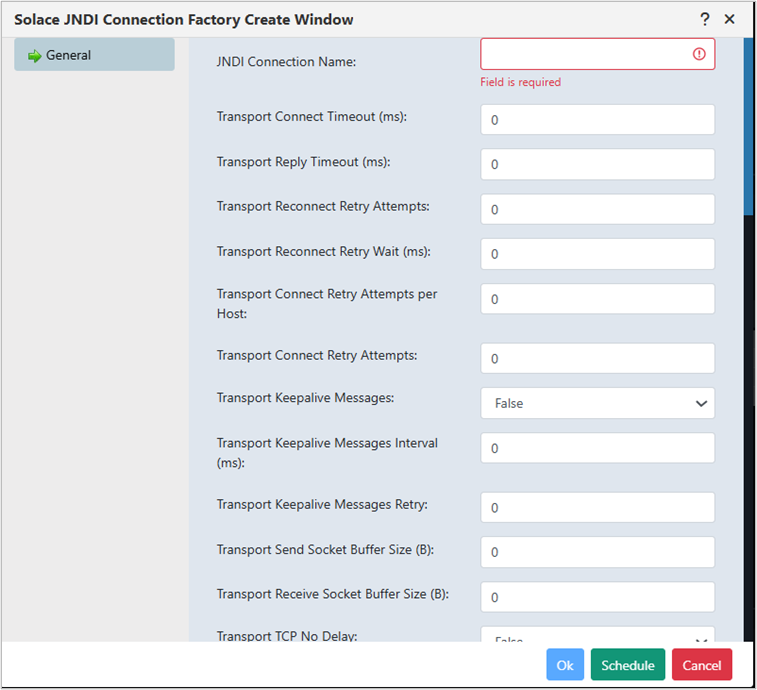Select the General tab in sidebar
This screenshot has width=757, height=690.
tap(94, 55)
